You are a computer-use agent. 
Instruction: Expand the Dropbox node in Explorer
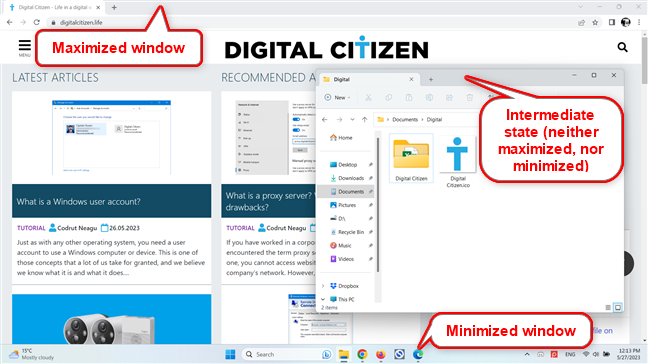323,286
